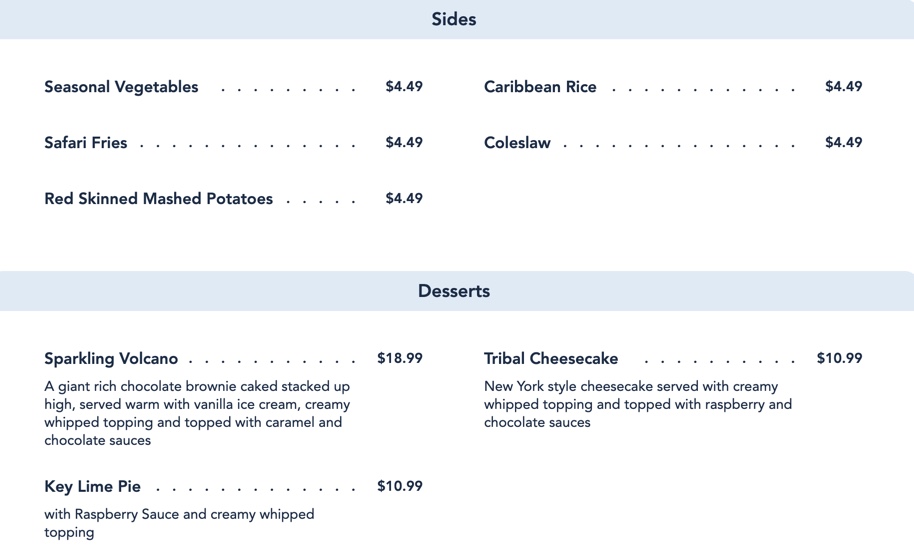
Task: Click the Sparkling Volcano brownie description
Action: coord(197,413)
